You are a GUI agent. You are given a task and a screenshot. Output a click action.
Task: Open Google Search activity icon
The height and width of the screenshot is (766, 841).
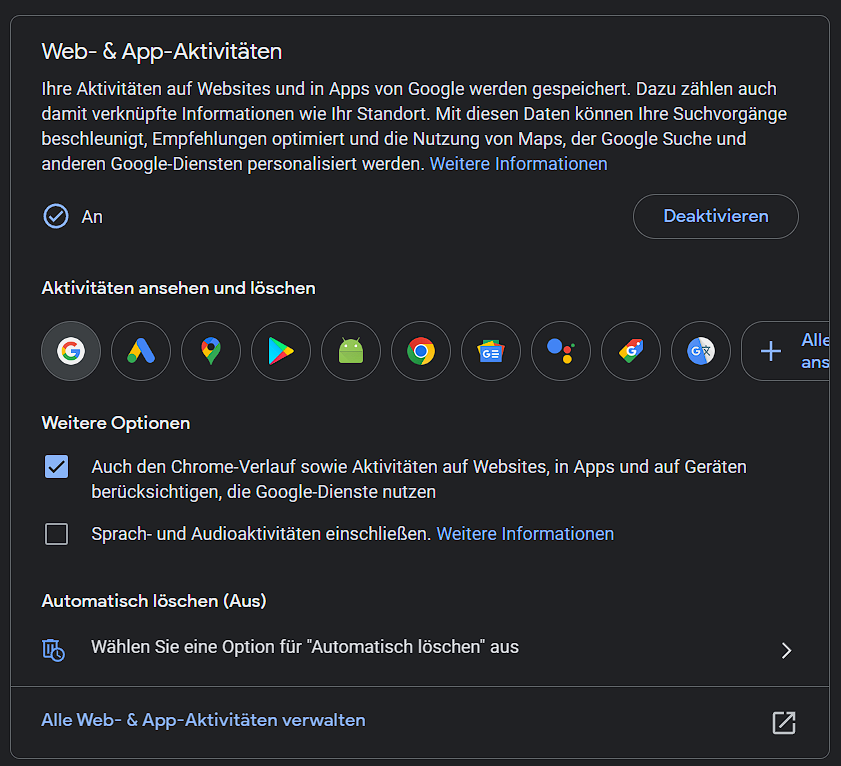pyautogui.click(x=71, y=351)
